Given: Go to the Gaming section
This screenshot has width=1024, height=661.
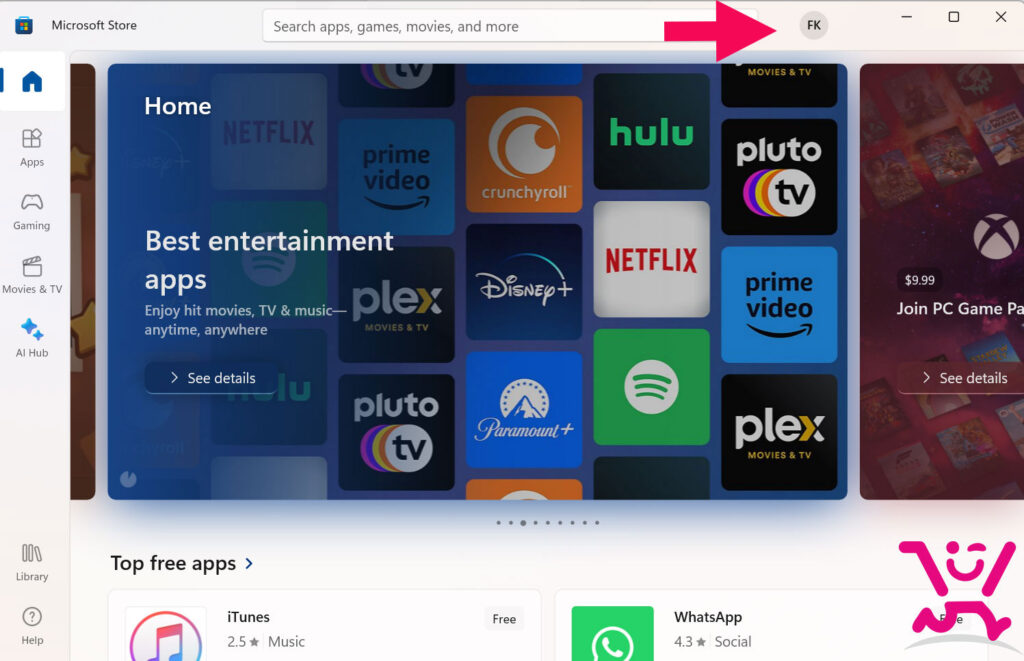Looking at the screenshot, I should tap(32, 212).
